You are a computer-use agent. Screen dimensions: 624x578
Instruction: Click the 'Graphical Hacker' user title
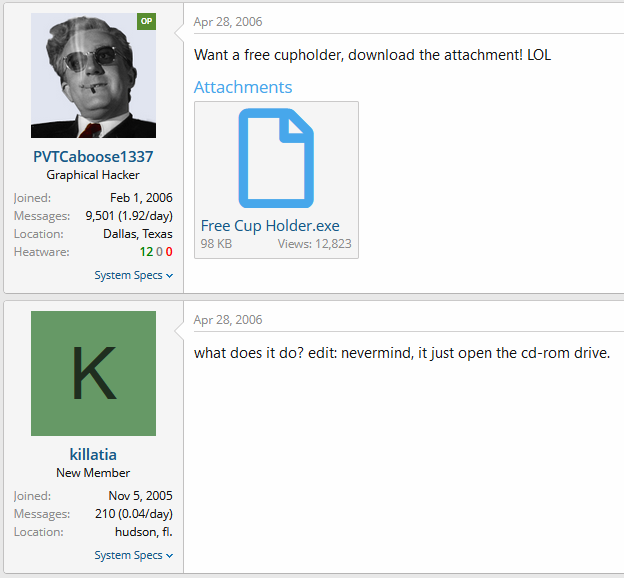pyautogui.click(x=93, y=175)
